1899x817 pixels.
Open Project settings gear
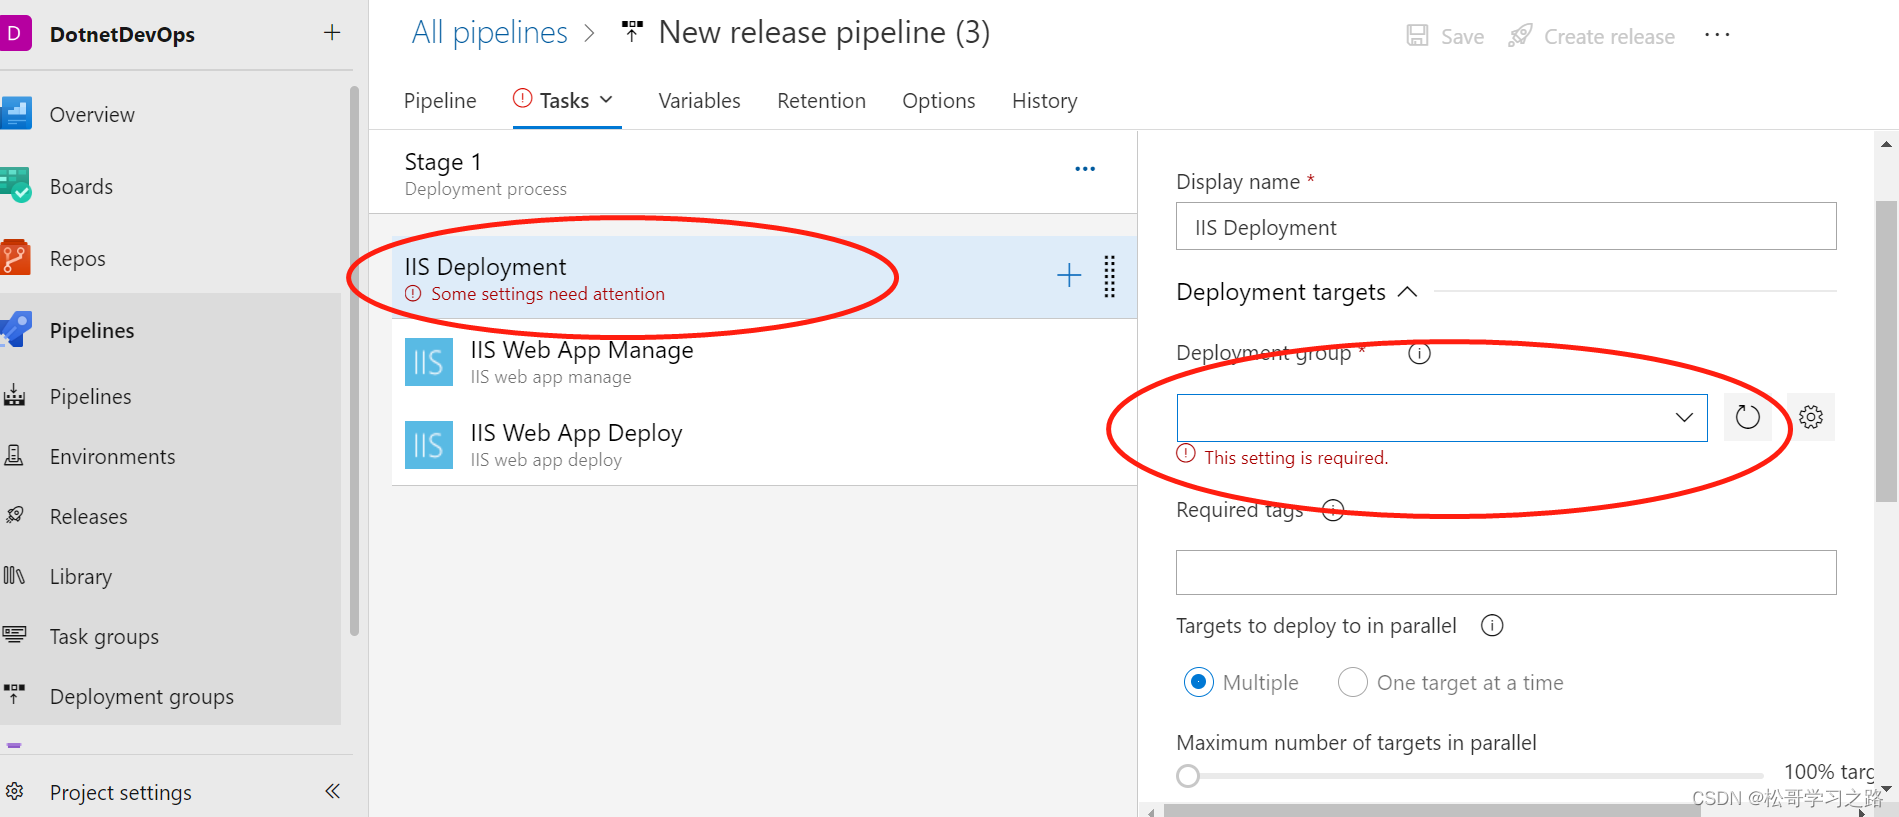(14, 792)
